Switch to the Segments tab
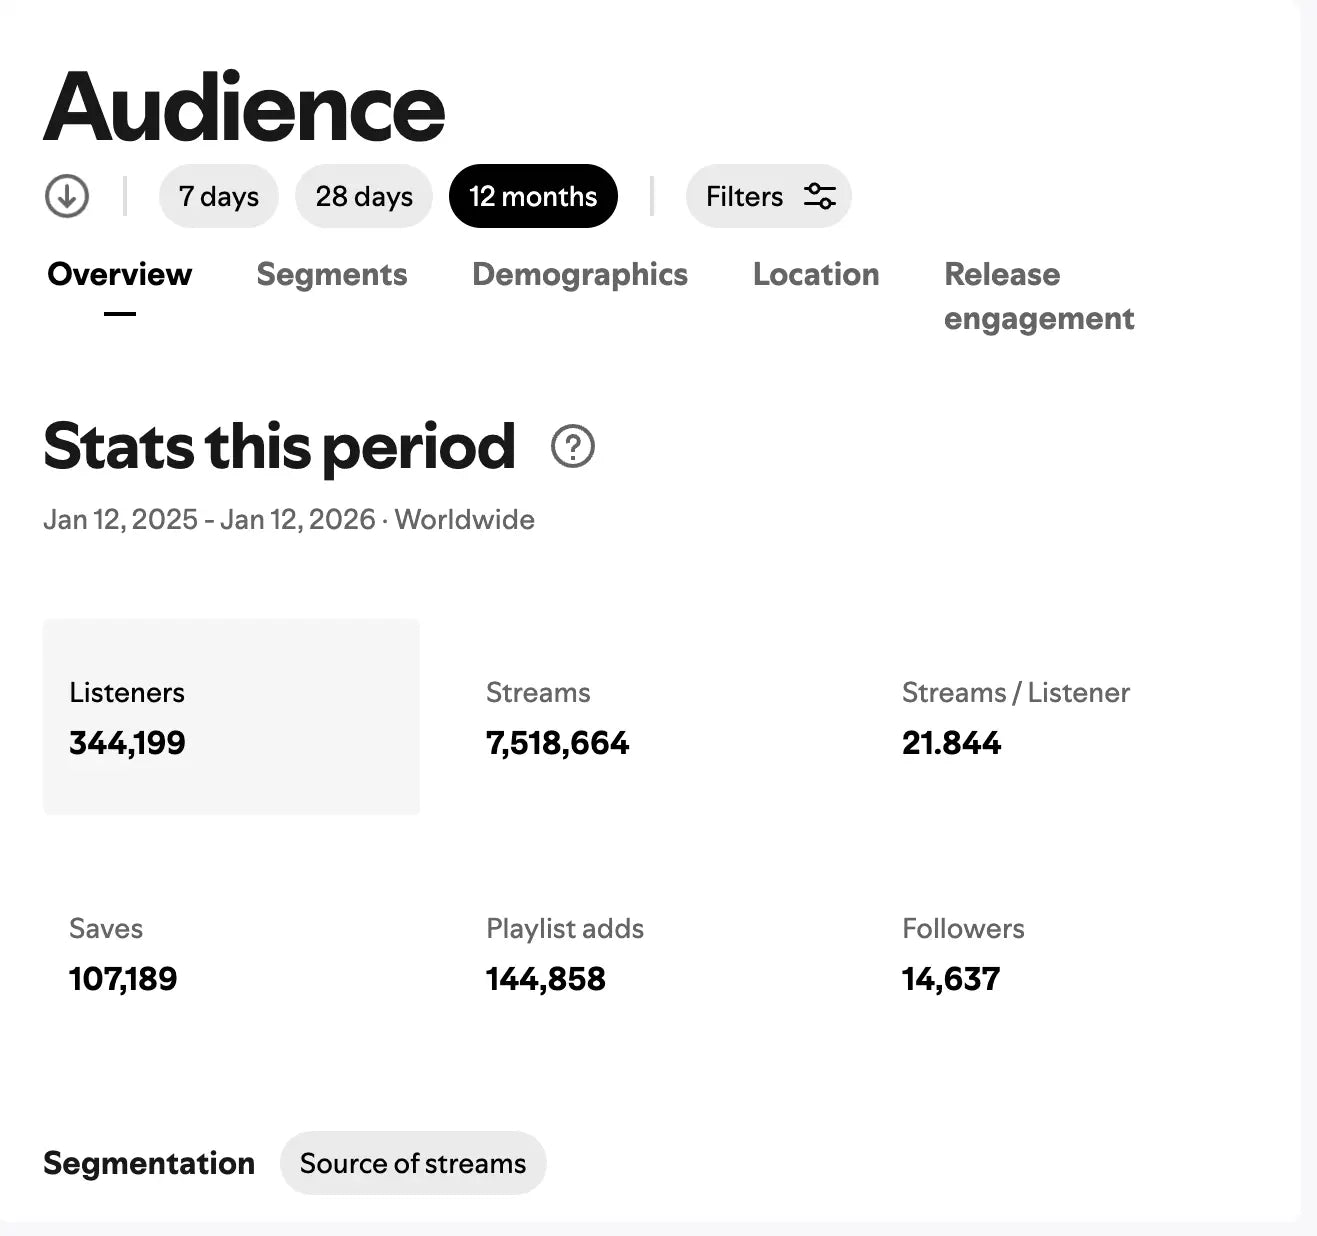 [332, 274]
